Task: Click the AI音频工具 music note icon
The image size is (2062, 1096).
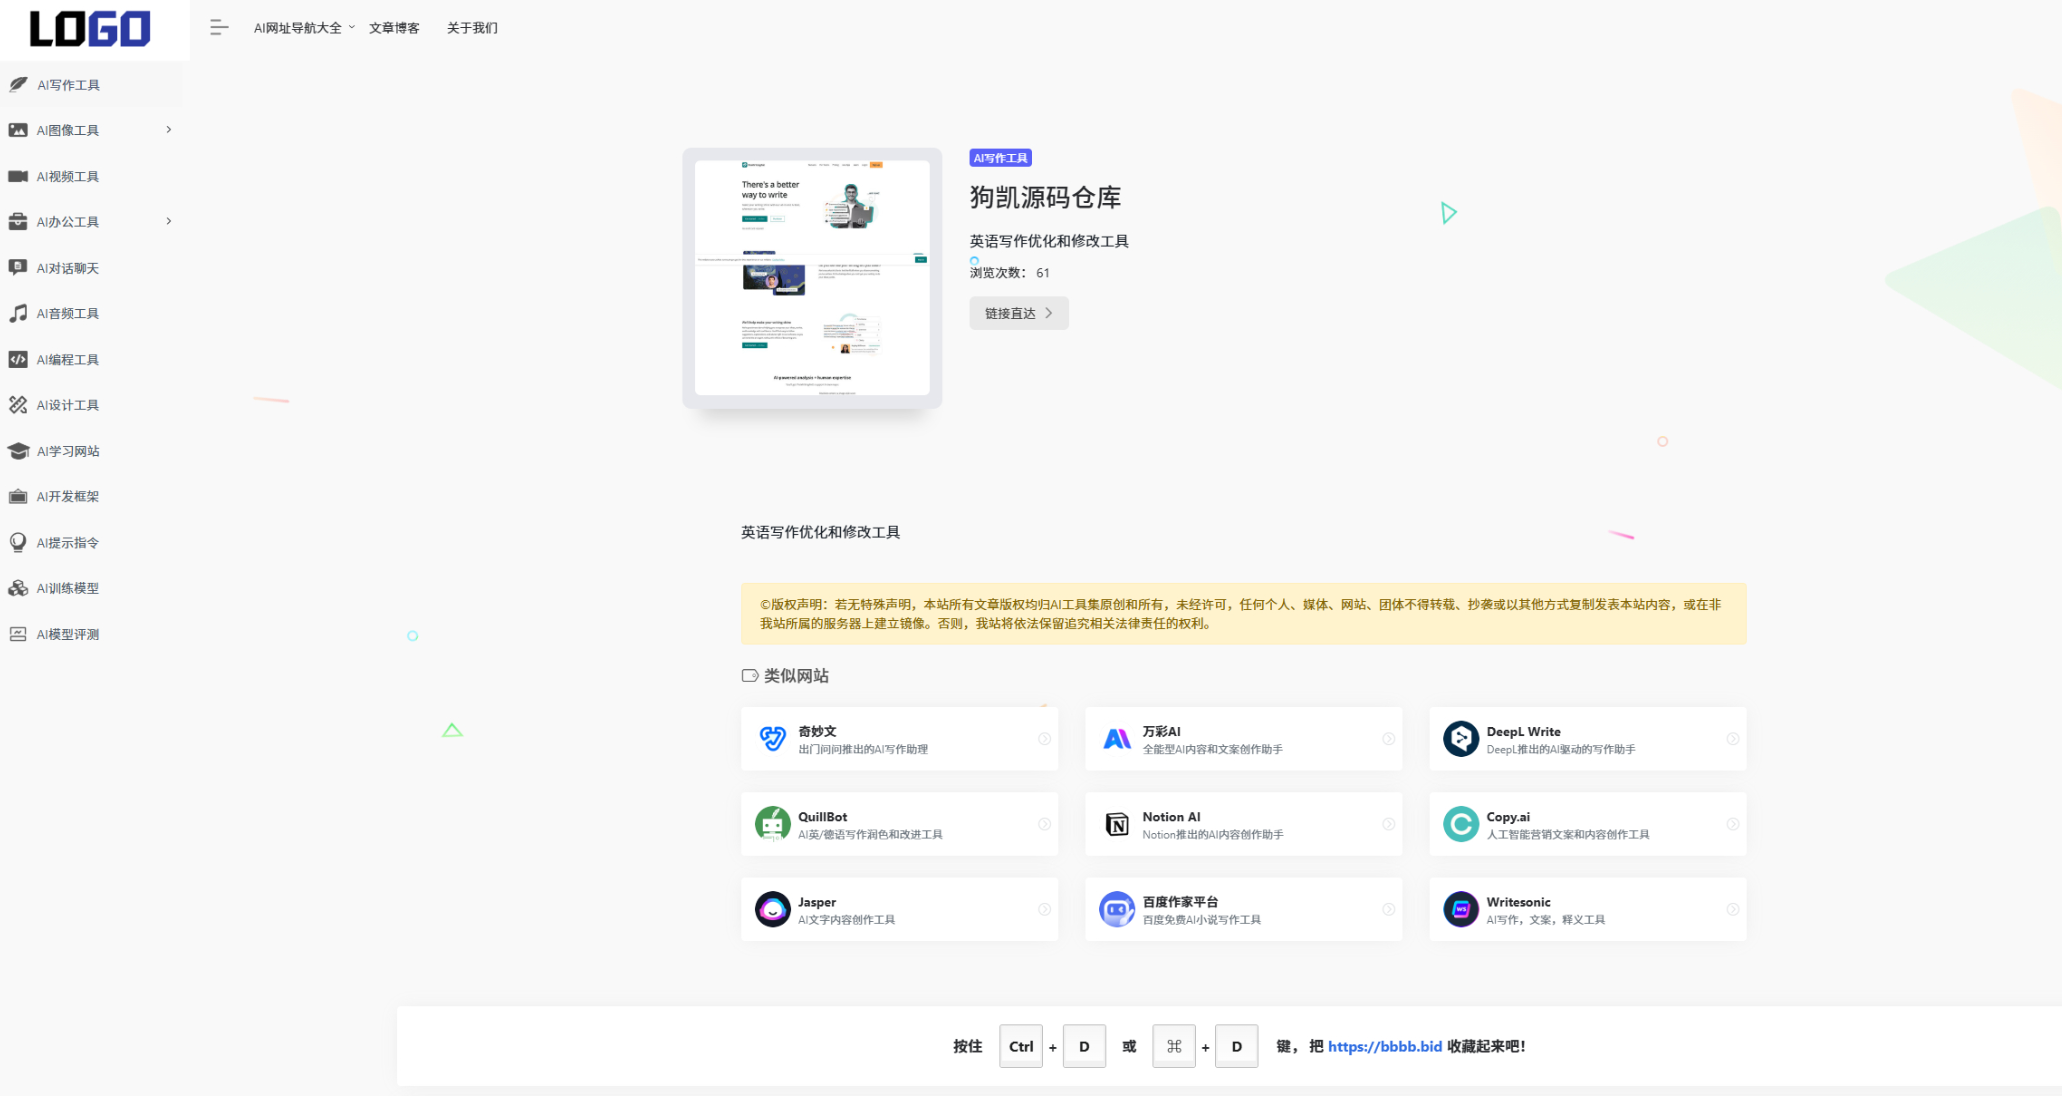Action: [18, 313]
